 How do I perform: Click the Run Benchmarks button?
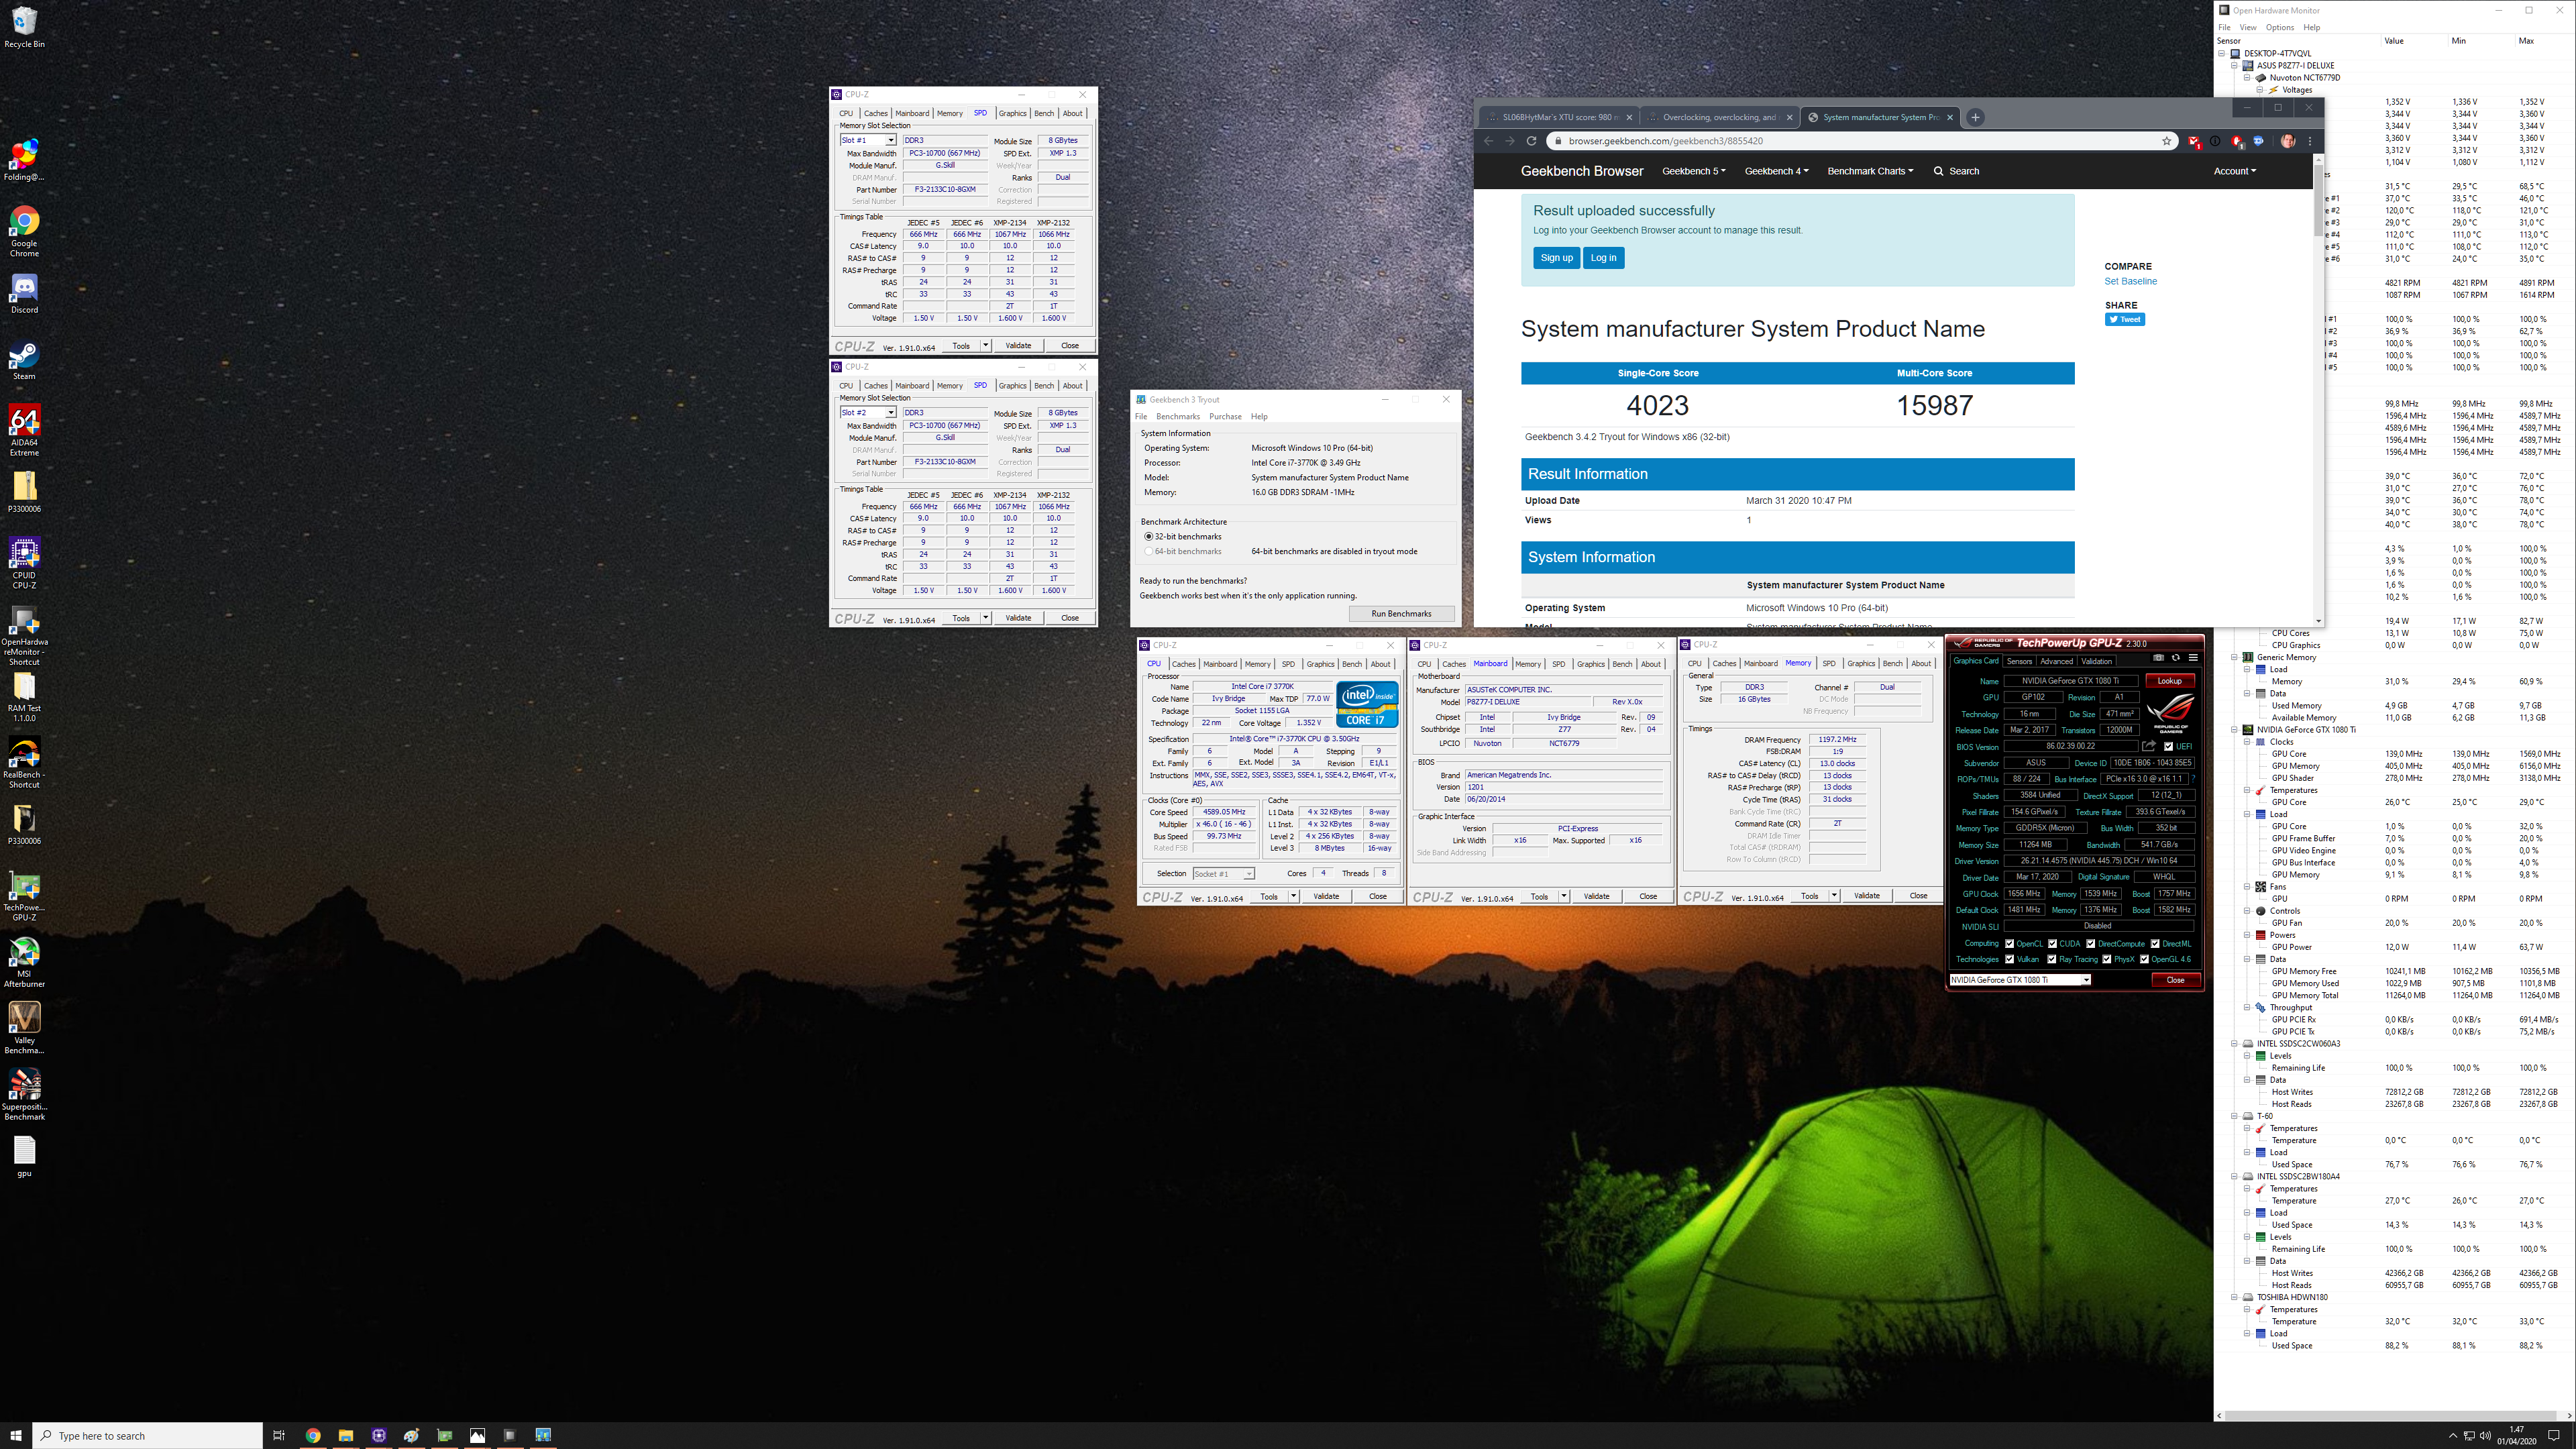tap(1401, 614)
